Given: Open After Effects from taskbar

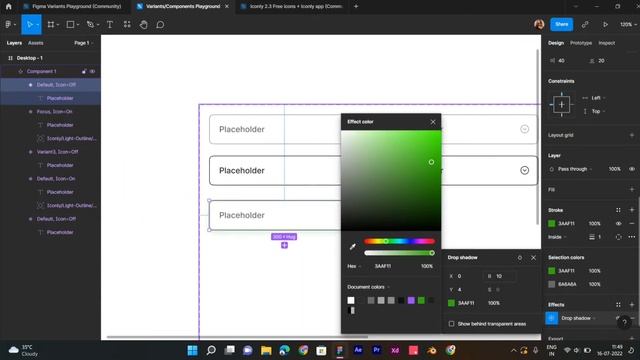Looking at the screenshot, I should (358, 350).
